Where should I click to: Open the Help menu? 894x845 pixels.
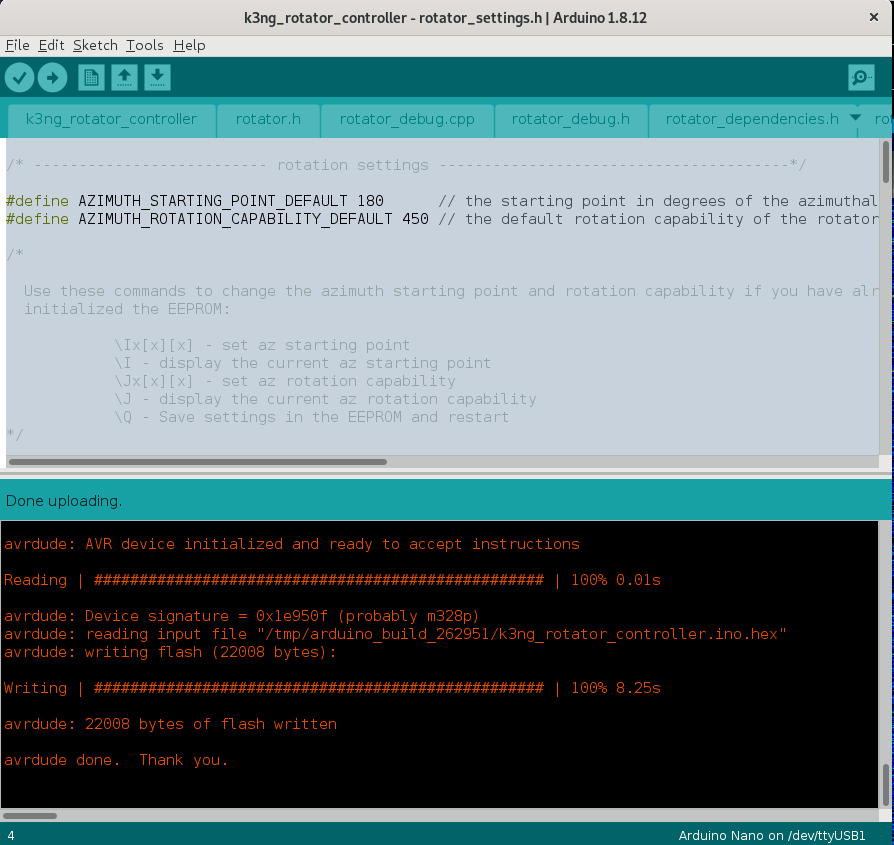click(189, 45)
